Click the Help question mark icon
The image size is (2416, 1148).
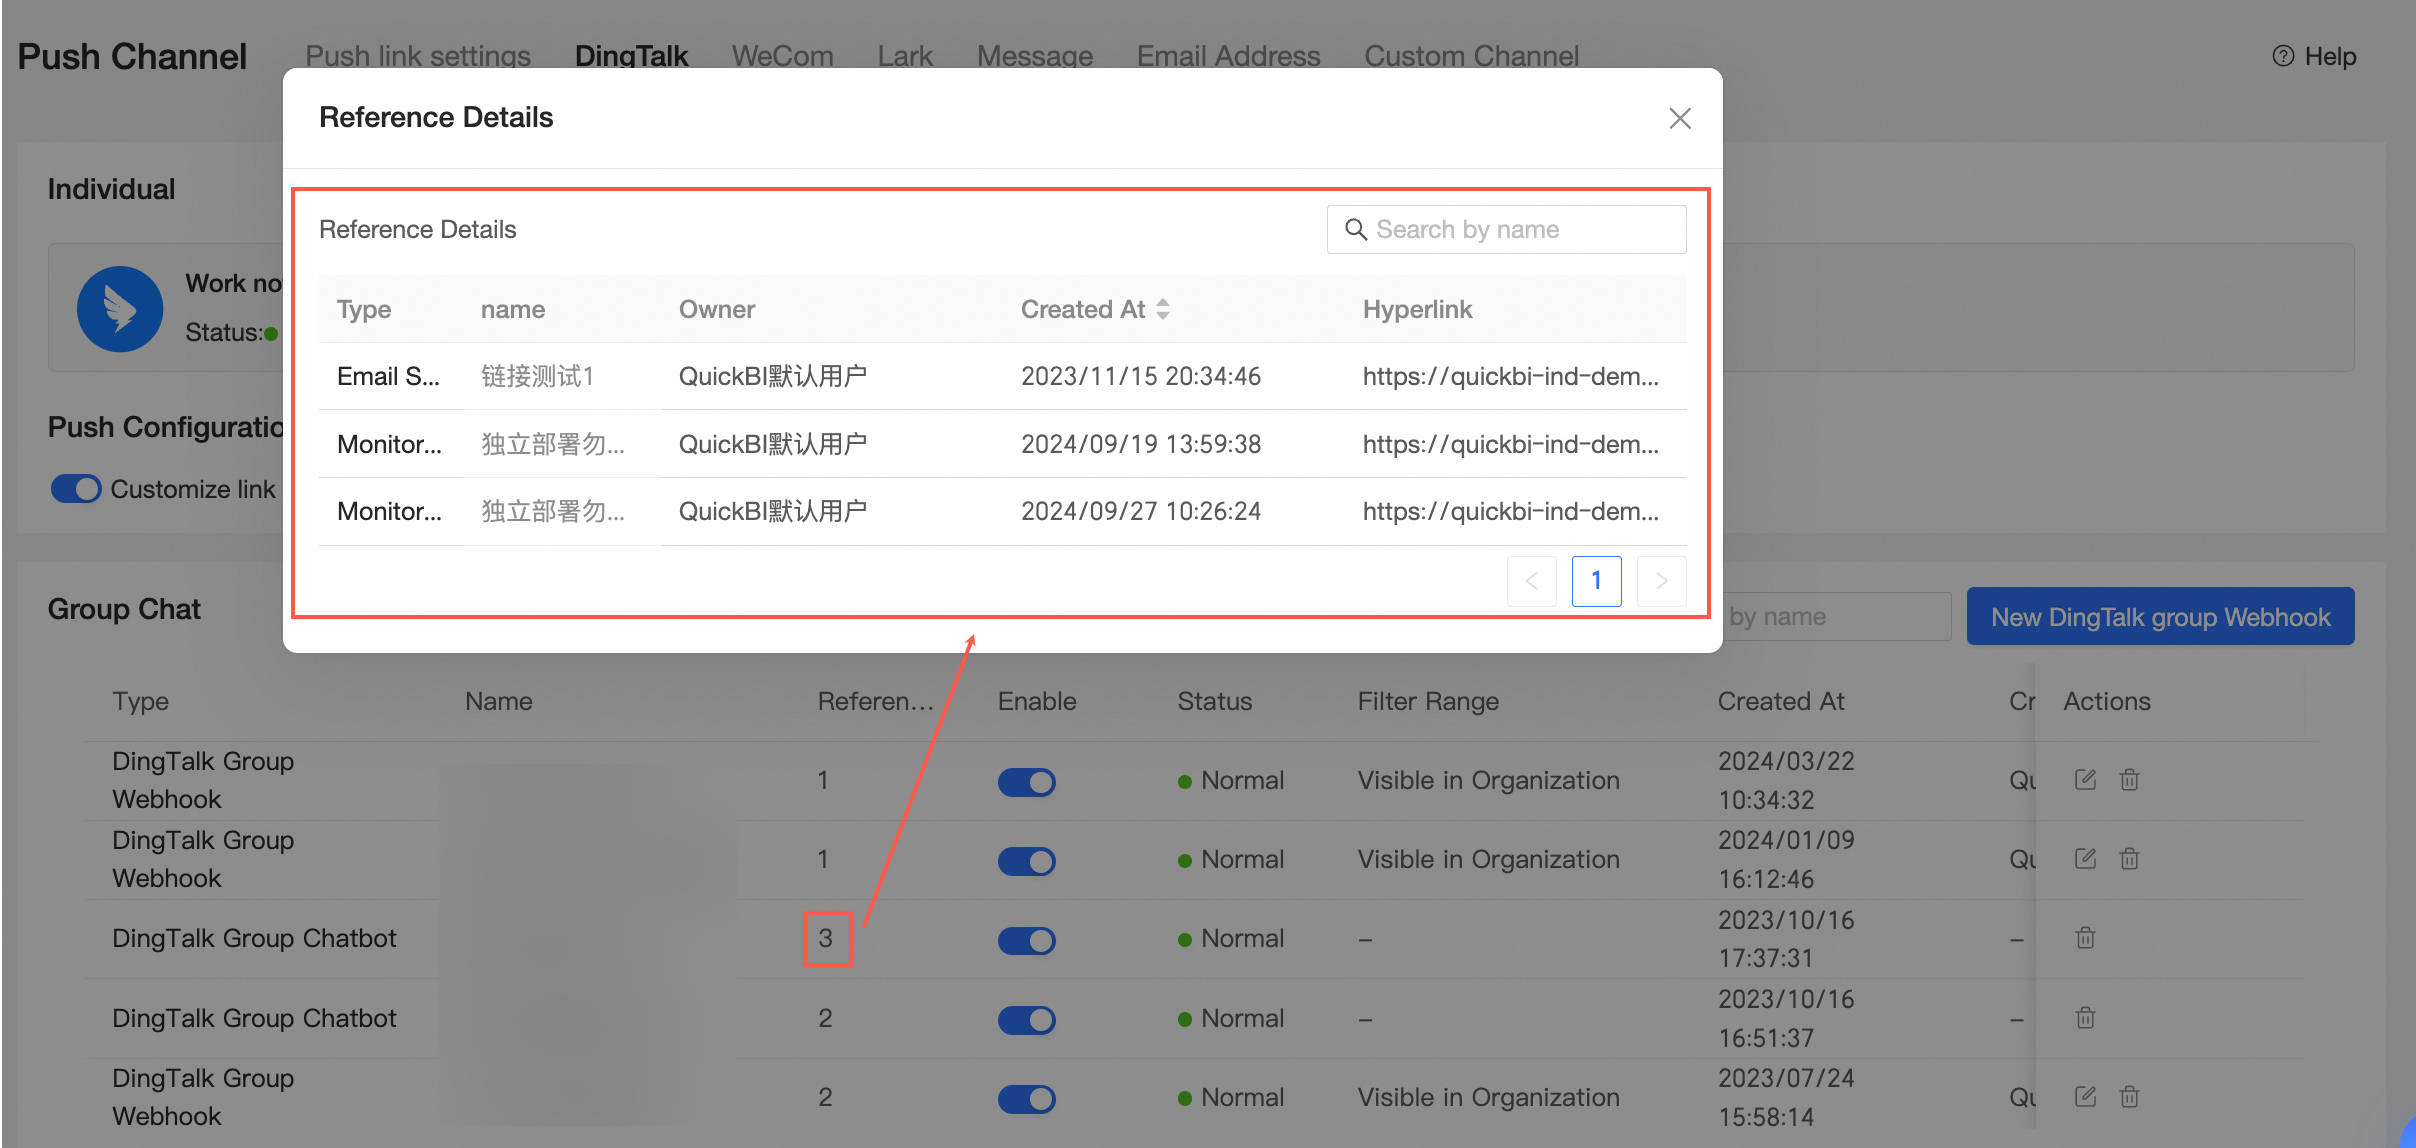coord(2283,56)
